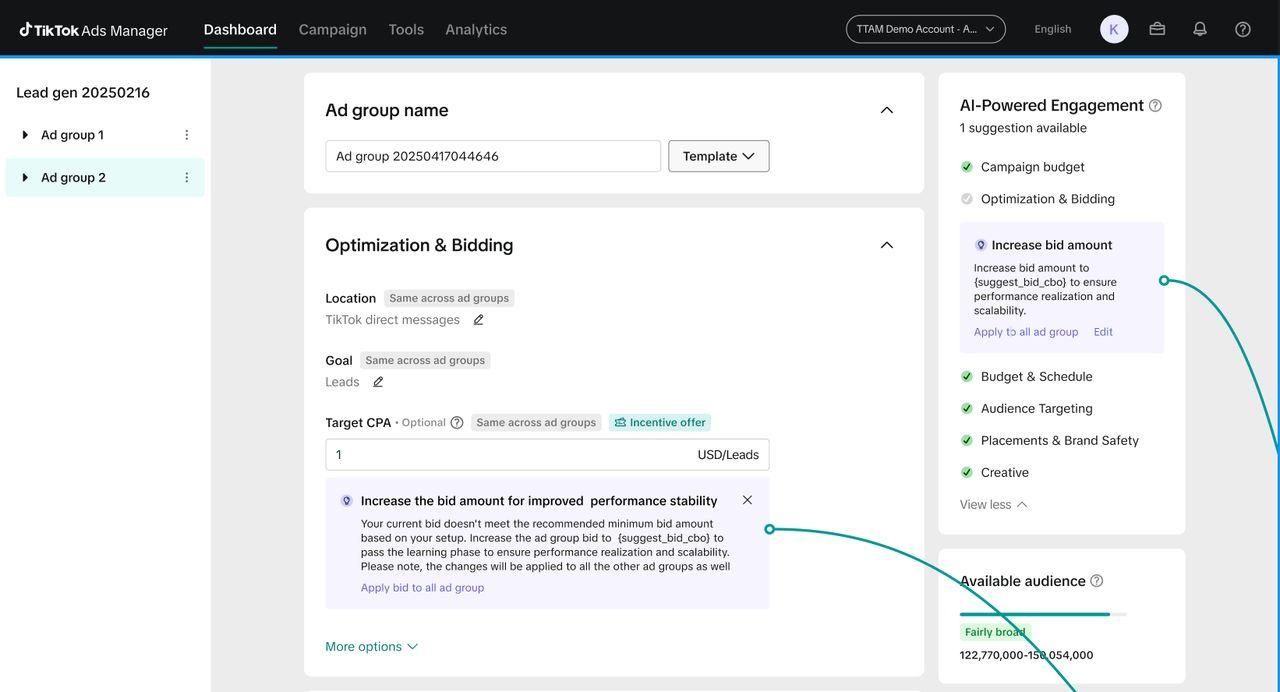The height and width of the screenshot is (692, 1280).
Task: Click the user avatar K
Action: click(x=1114, y=29)
